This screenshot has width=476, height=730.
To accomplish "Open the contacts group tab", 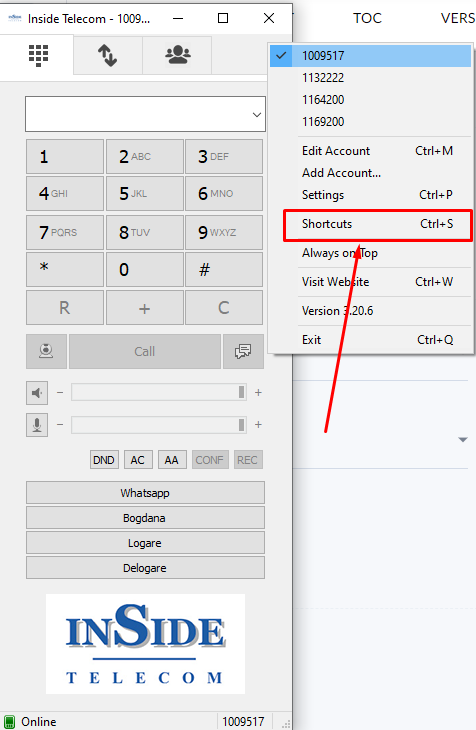I will coord(177,55).
